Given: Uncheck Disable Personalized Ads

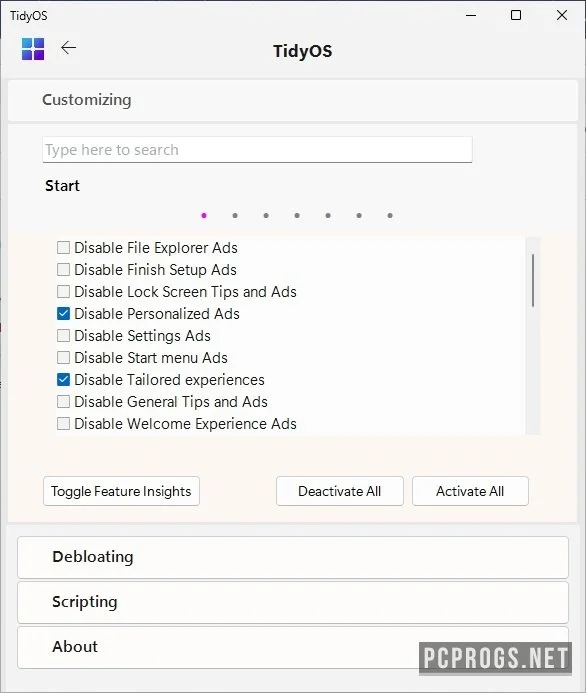Looking at the screenshot, I should (x=64, y=314).
